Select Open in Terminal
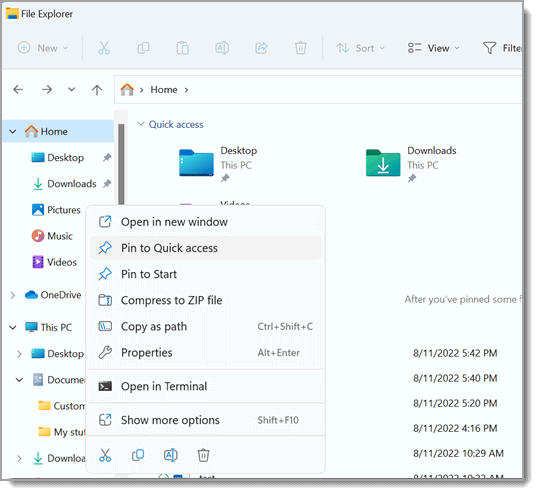Image resolution: width=539 pixels, height=496 pixels. 206,386
